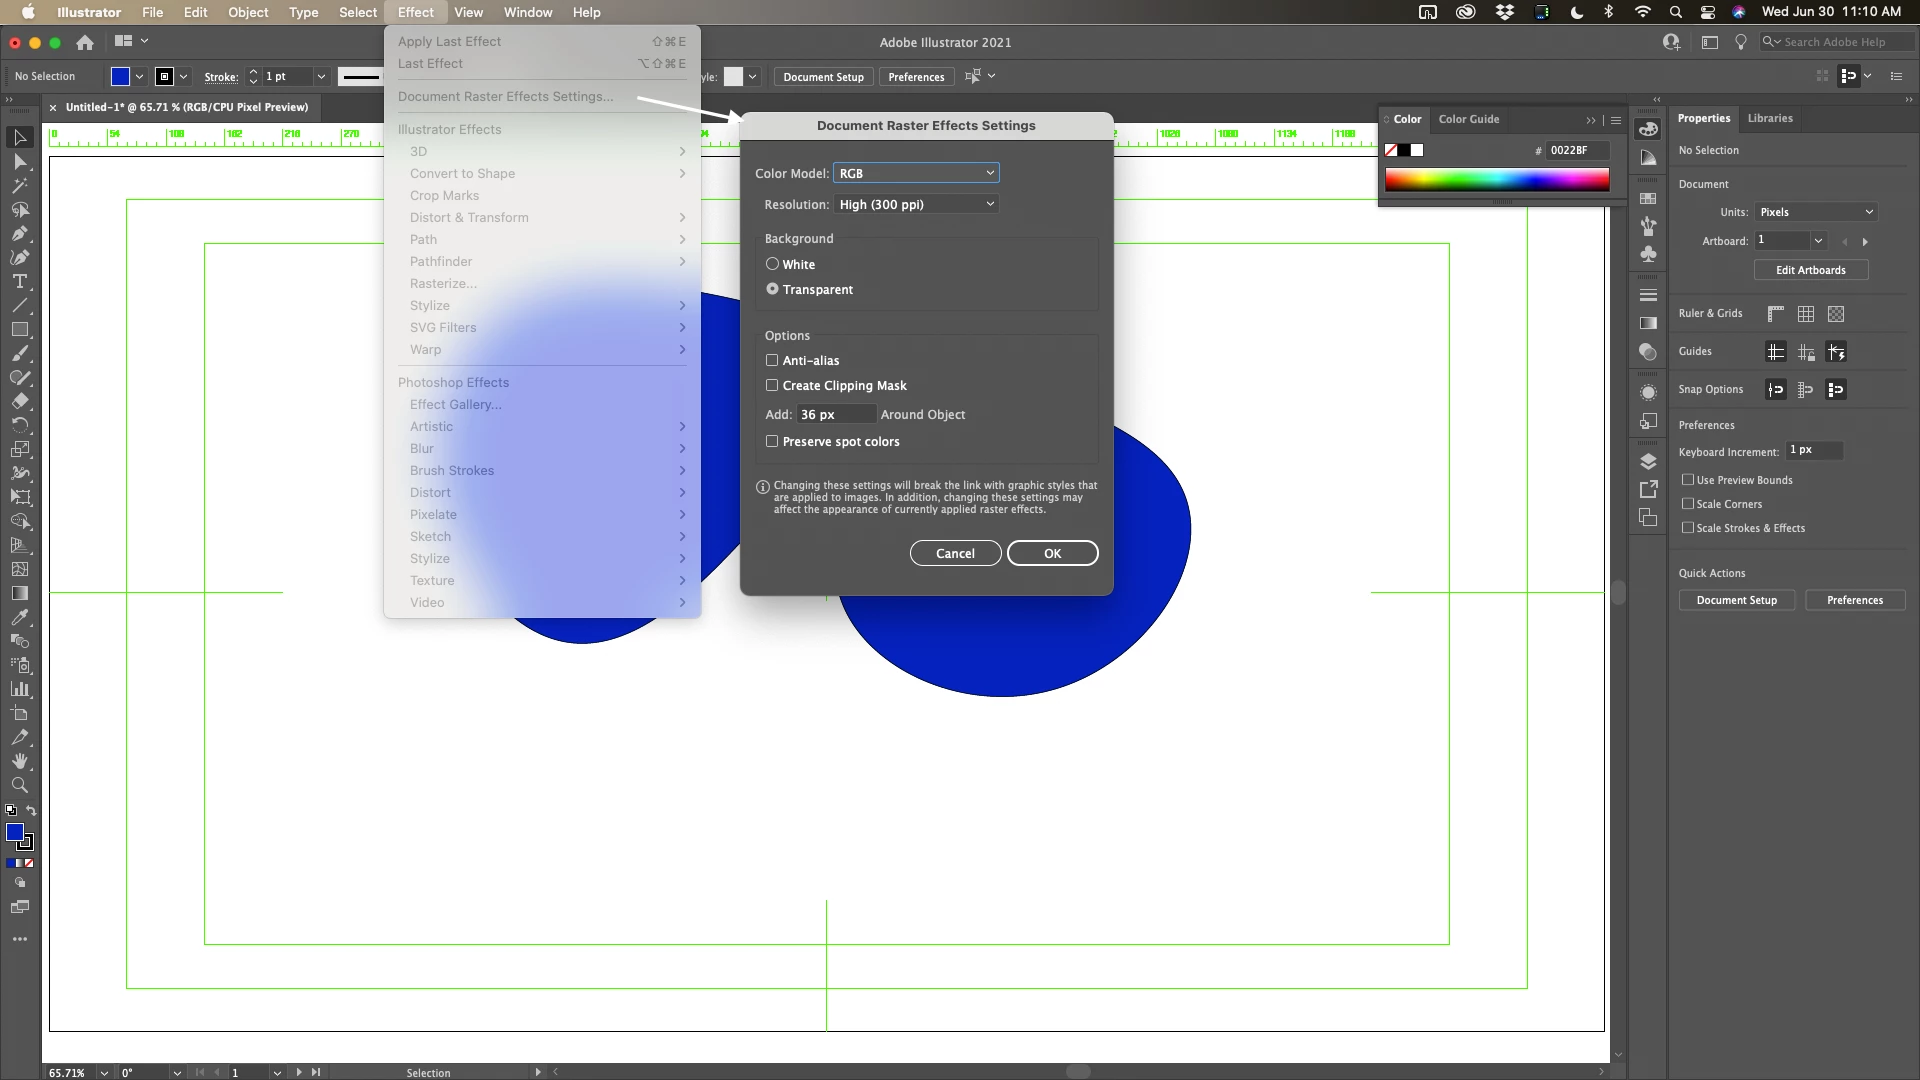Open the Color Model dropdown

[x=916, y=174]
